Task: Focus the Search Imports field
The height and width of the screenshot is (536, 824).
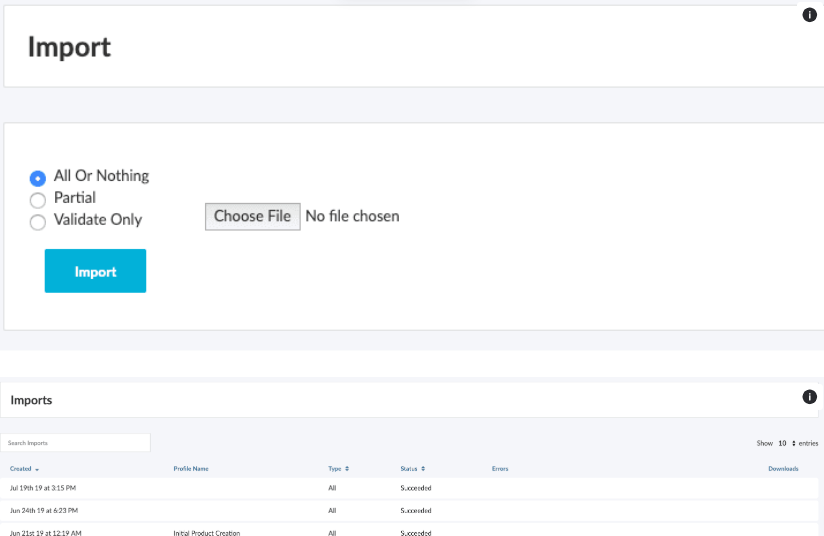Action: 76,442
